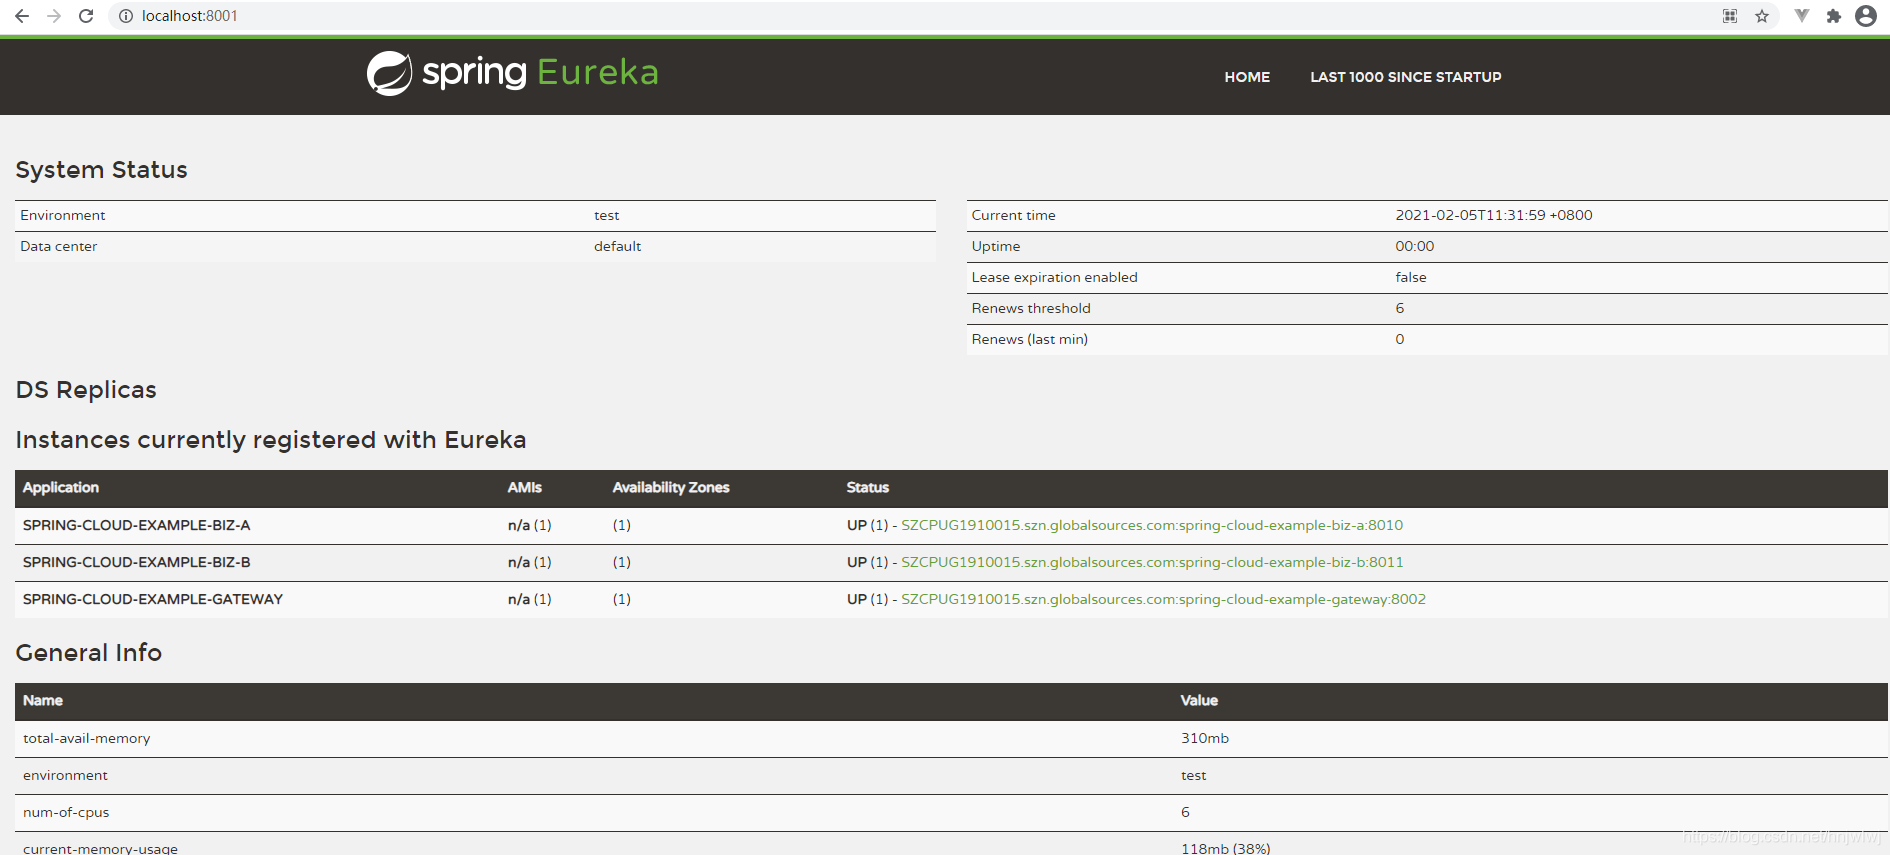Image resolution: width=1890 pixels, height=855 pixels.
Task: Open the spring-cloud-example-biz-b:8011 instance link
Action: pyautogui.click(x=1152, y=562)
